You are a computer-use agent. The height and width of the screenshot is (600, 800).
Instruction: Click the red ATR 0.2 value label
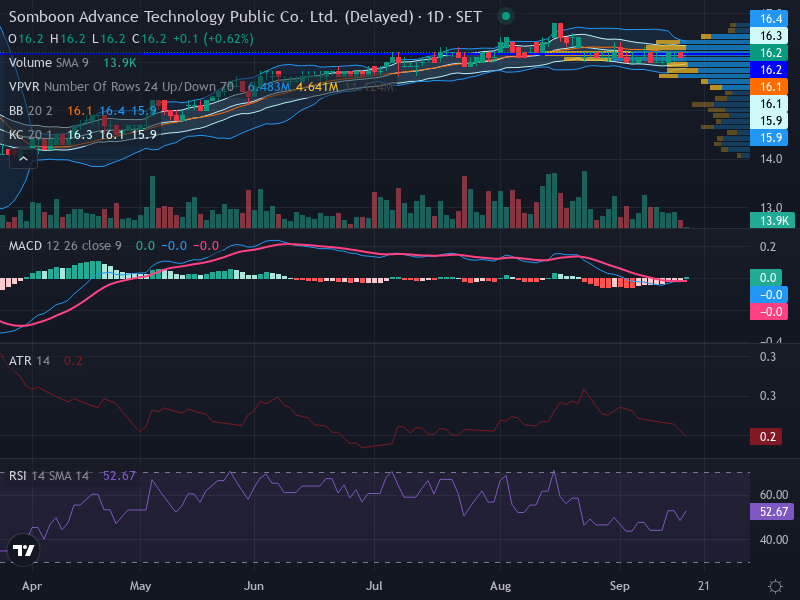[x=766, y=437]
